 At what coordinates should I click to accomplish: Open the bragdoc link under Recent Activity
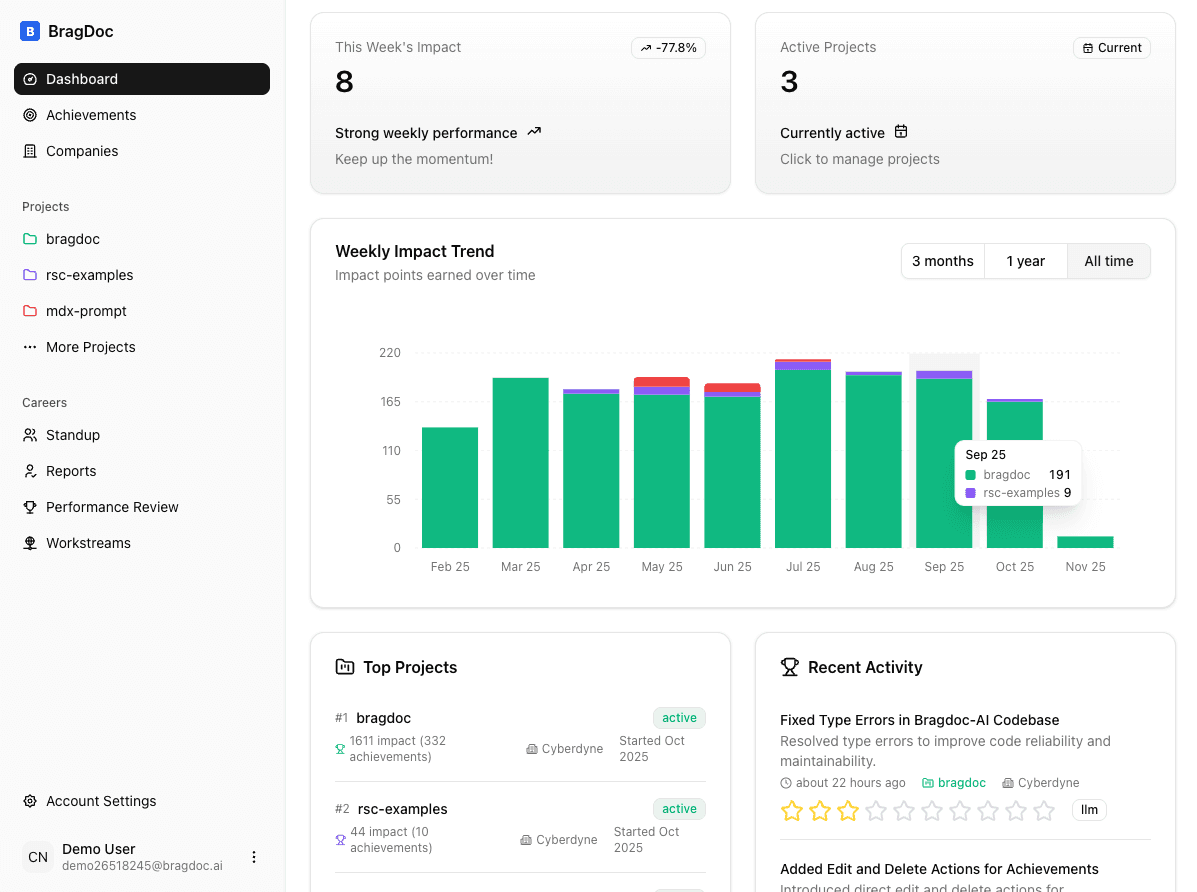click(961, 782)
